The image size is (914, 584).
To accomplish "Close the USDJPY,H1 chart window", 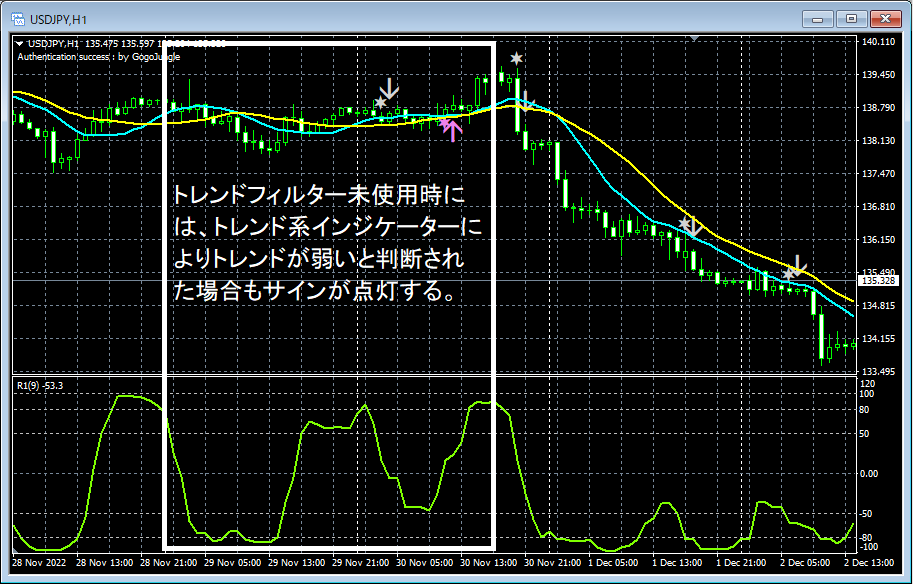I will coord(885,19).
